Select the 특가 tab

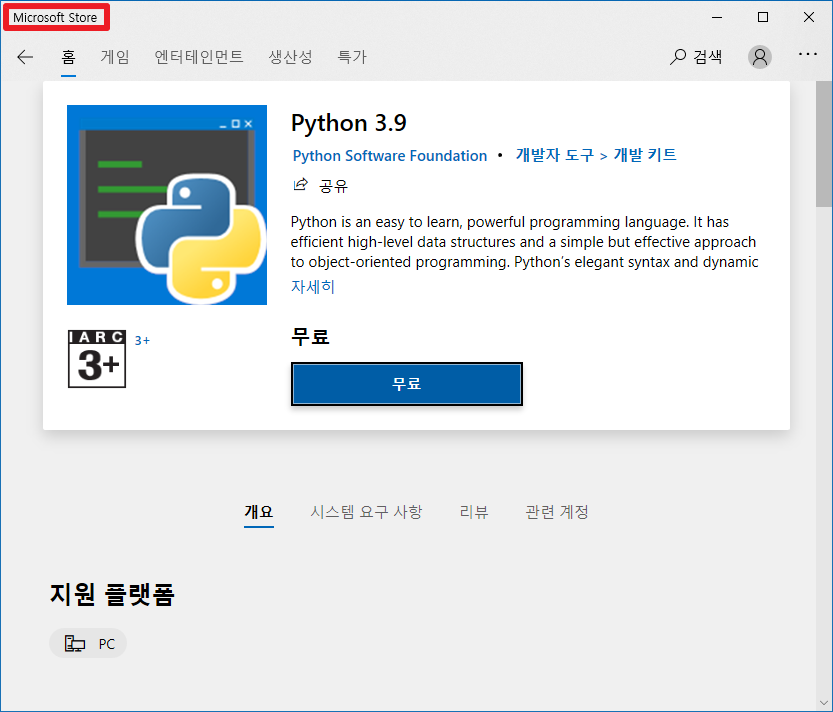coord(352,57)
